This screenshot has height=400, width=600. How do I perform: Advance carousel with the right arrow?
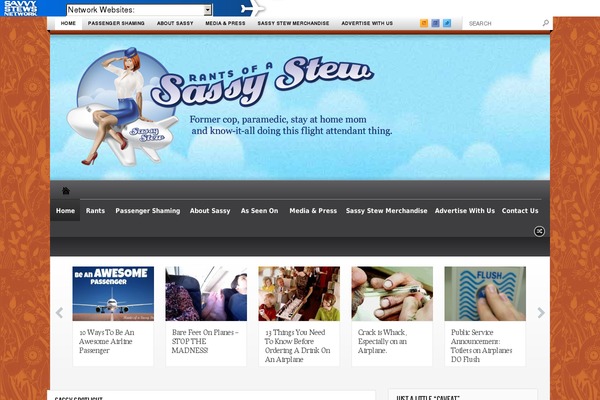click(541, 313)
